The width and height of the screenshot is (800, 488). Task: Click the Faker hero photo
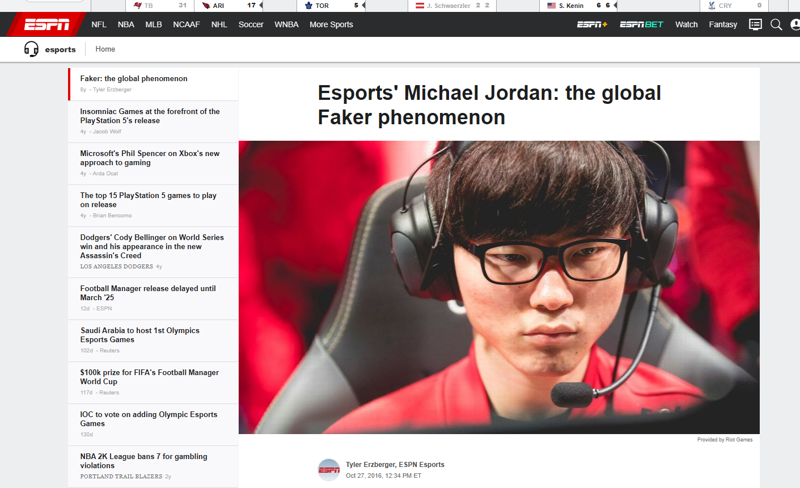[x=499, y=287]
